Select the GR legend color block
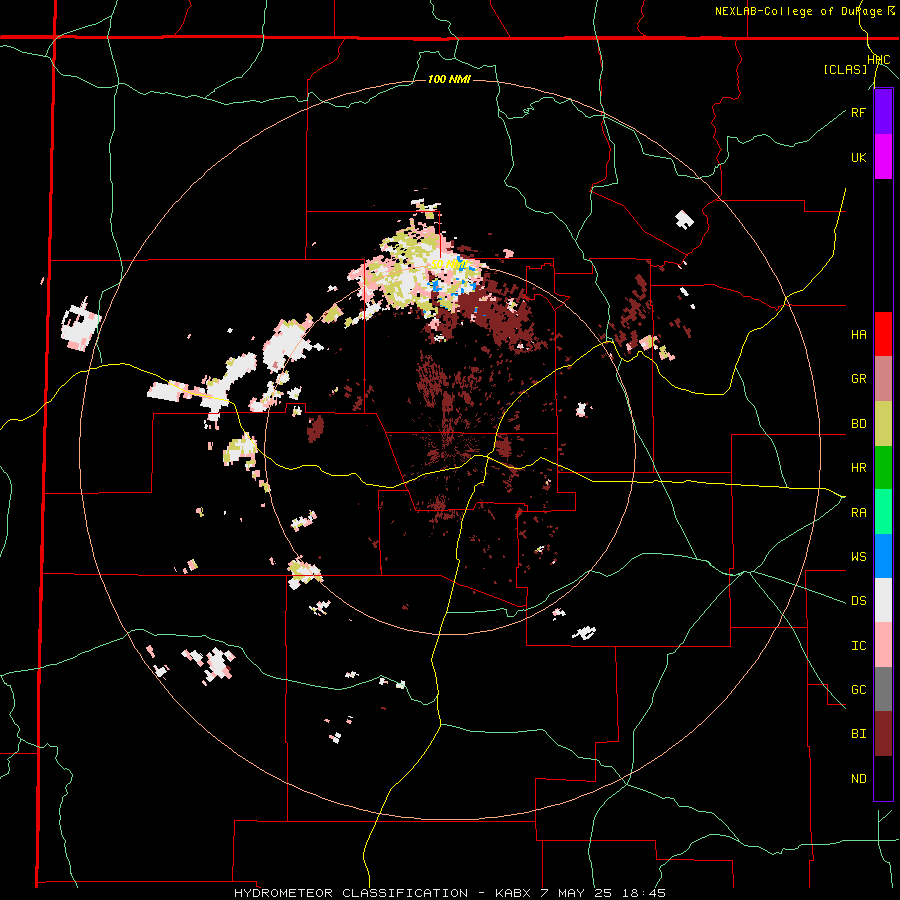This screenshot has width=900, height=900. [x=883, y=379]
